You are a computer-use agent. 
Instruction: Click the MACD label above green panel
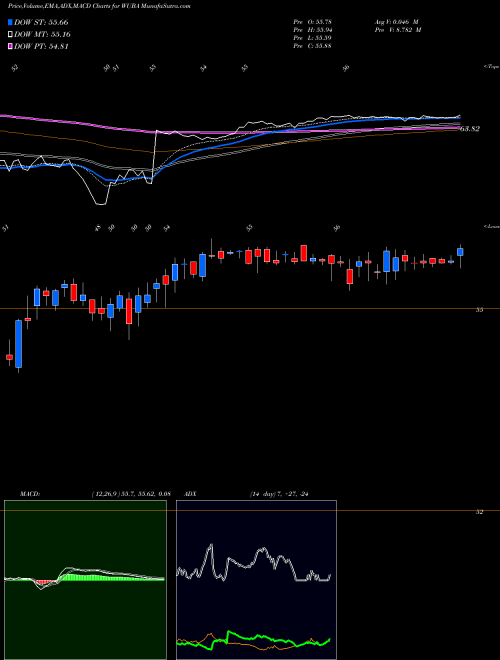coord(29,494)
